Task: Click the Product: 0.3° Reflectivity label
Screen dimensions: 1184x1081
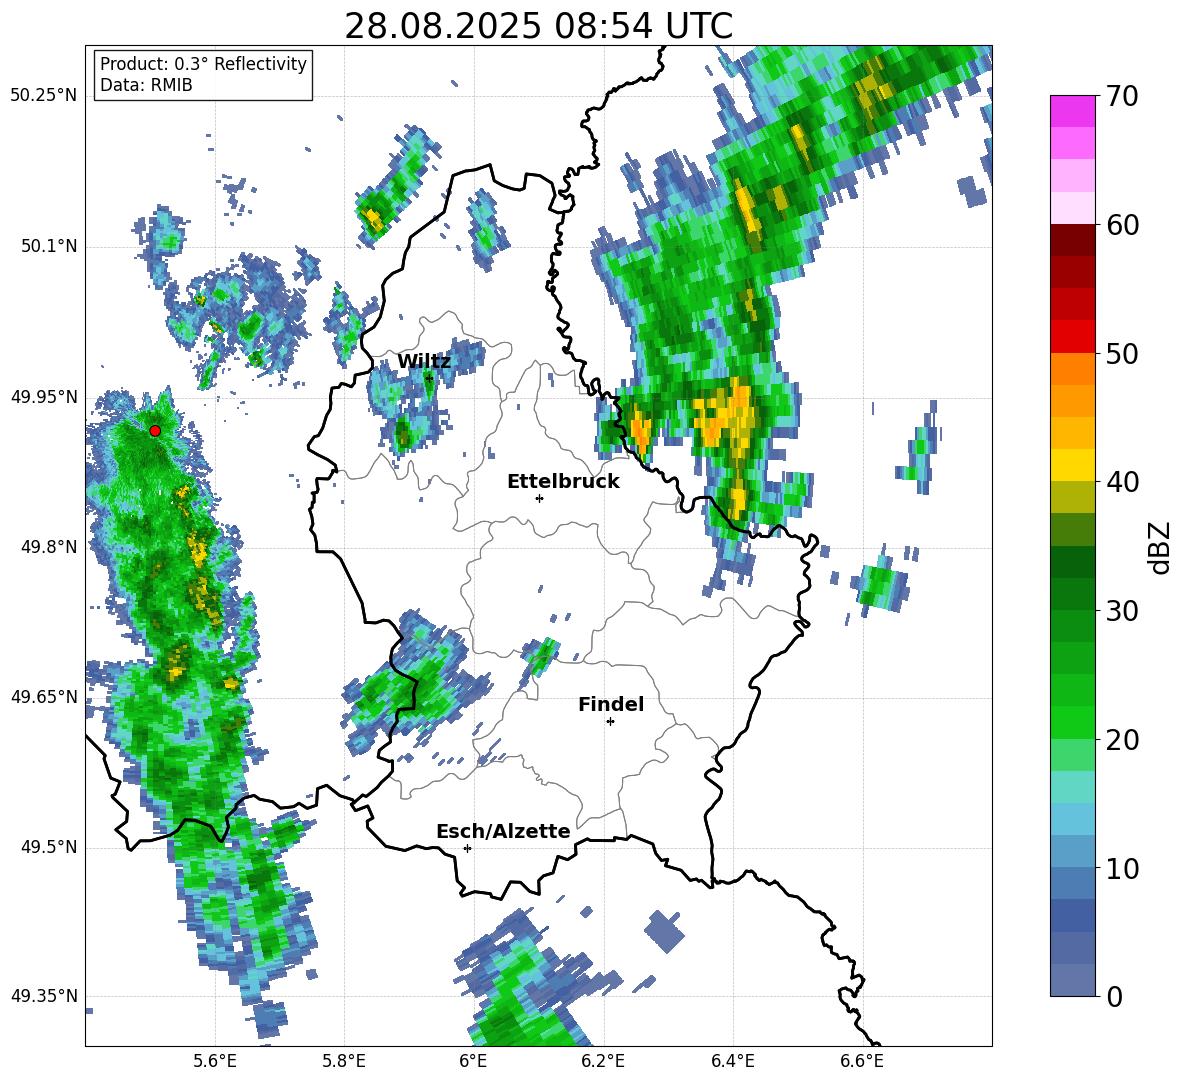Action: pos(203,63)
